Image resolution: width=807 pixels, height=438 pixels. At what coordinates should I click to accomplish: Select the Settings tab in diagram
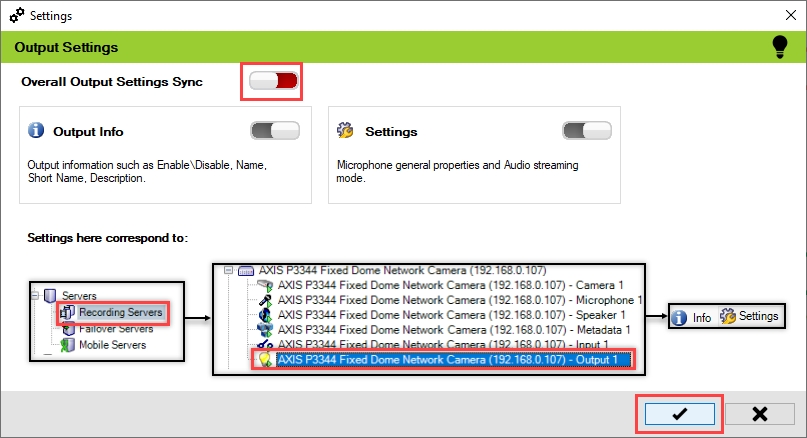pos(748,317)
